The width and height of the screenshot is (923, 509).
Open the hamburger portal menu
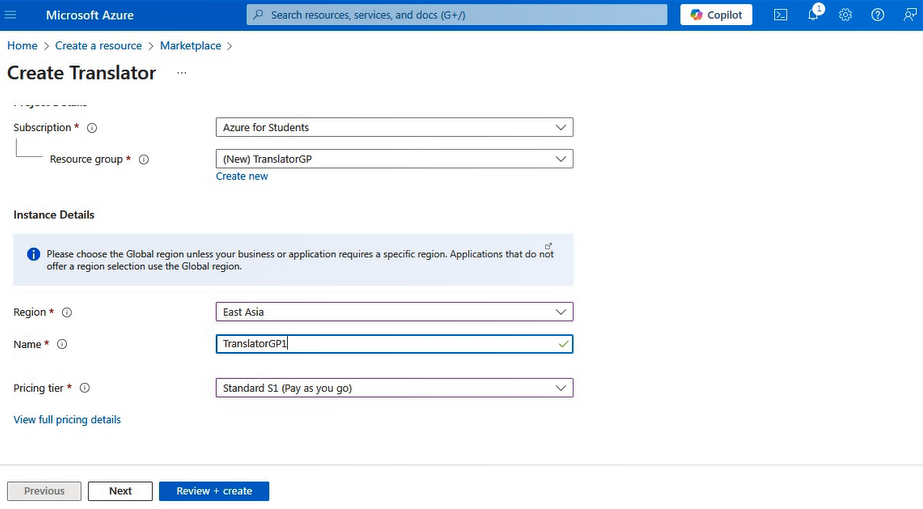[x=11, y=15]
